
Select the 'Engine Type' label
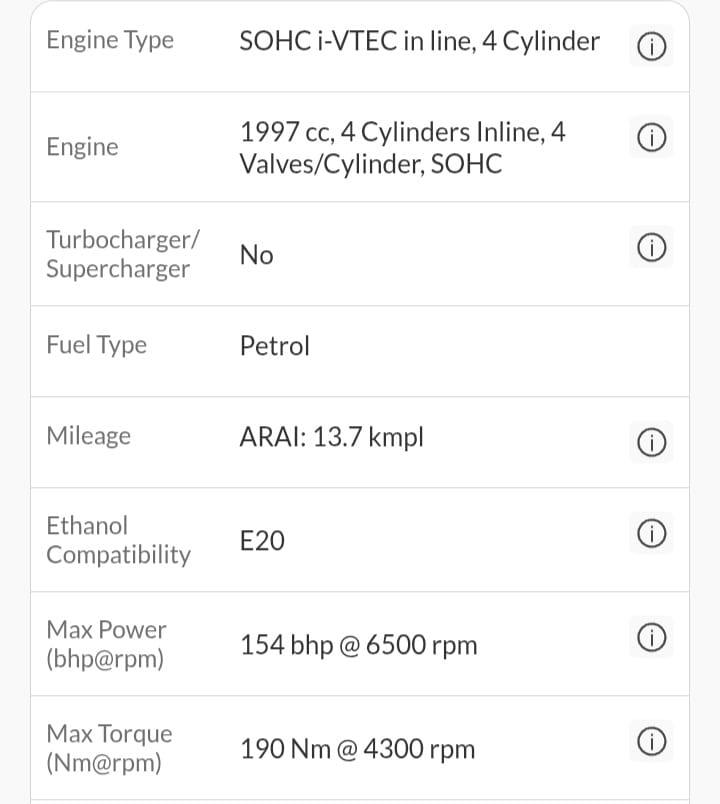pos(110,40)
